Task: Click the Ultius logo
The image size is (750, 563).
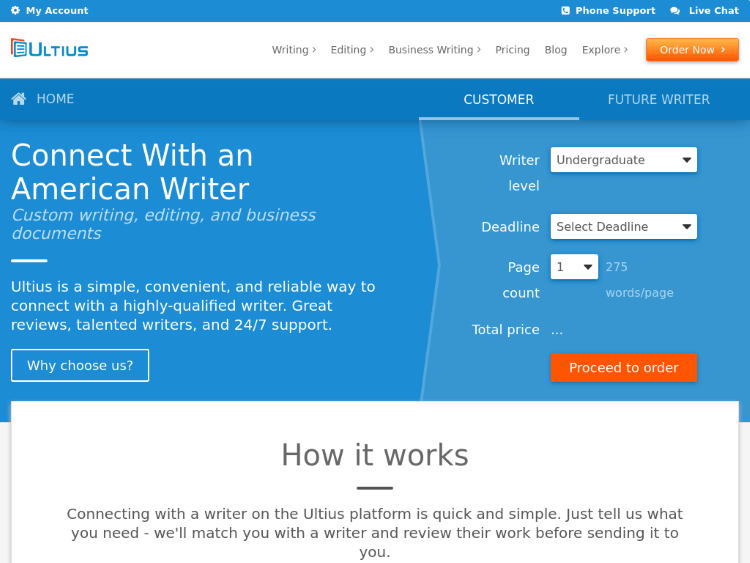Action: click(x=50, y=48)
